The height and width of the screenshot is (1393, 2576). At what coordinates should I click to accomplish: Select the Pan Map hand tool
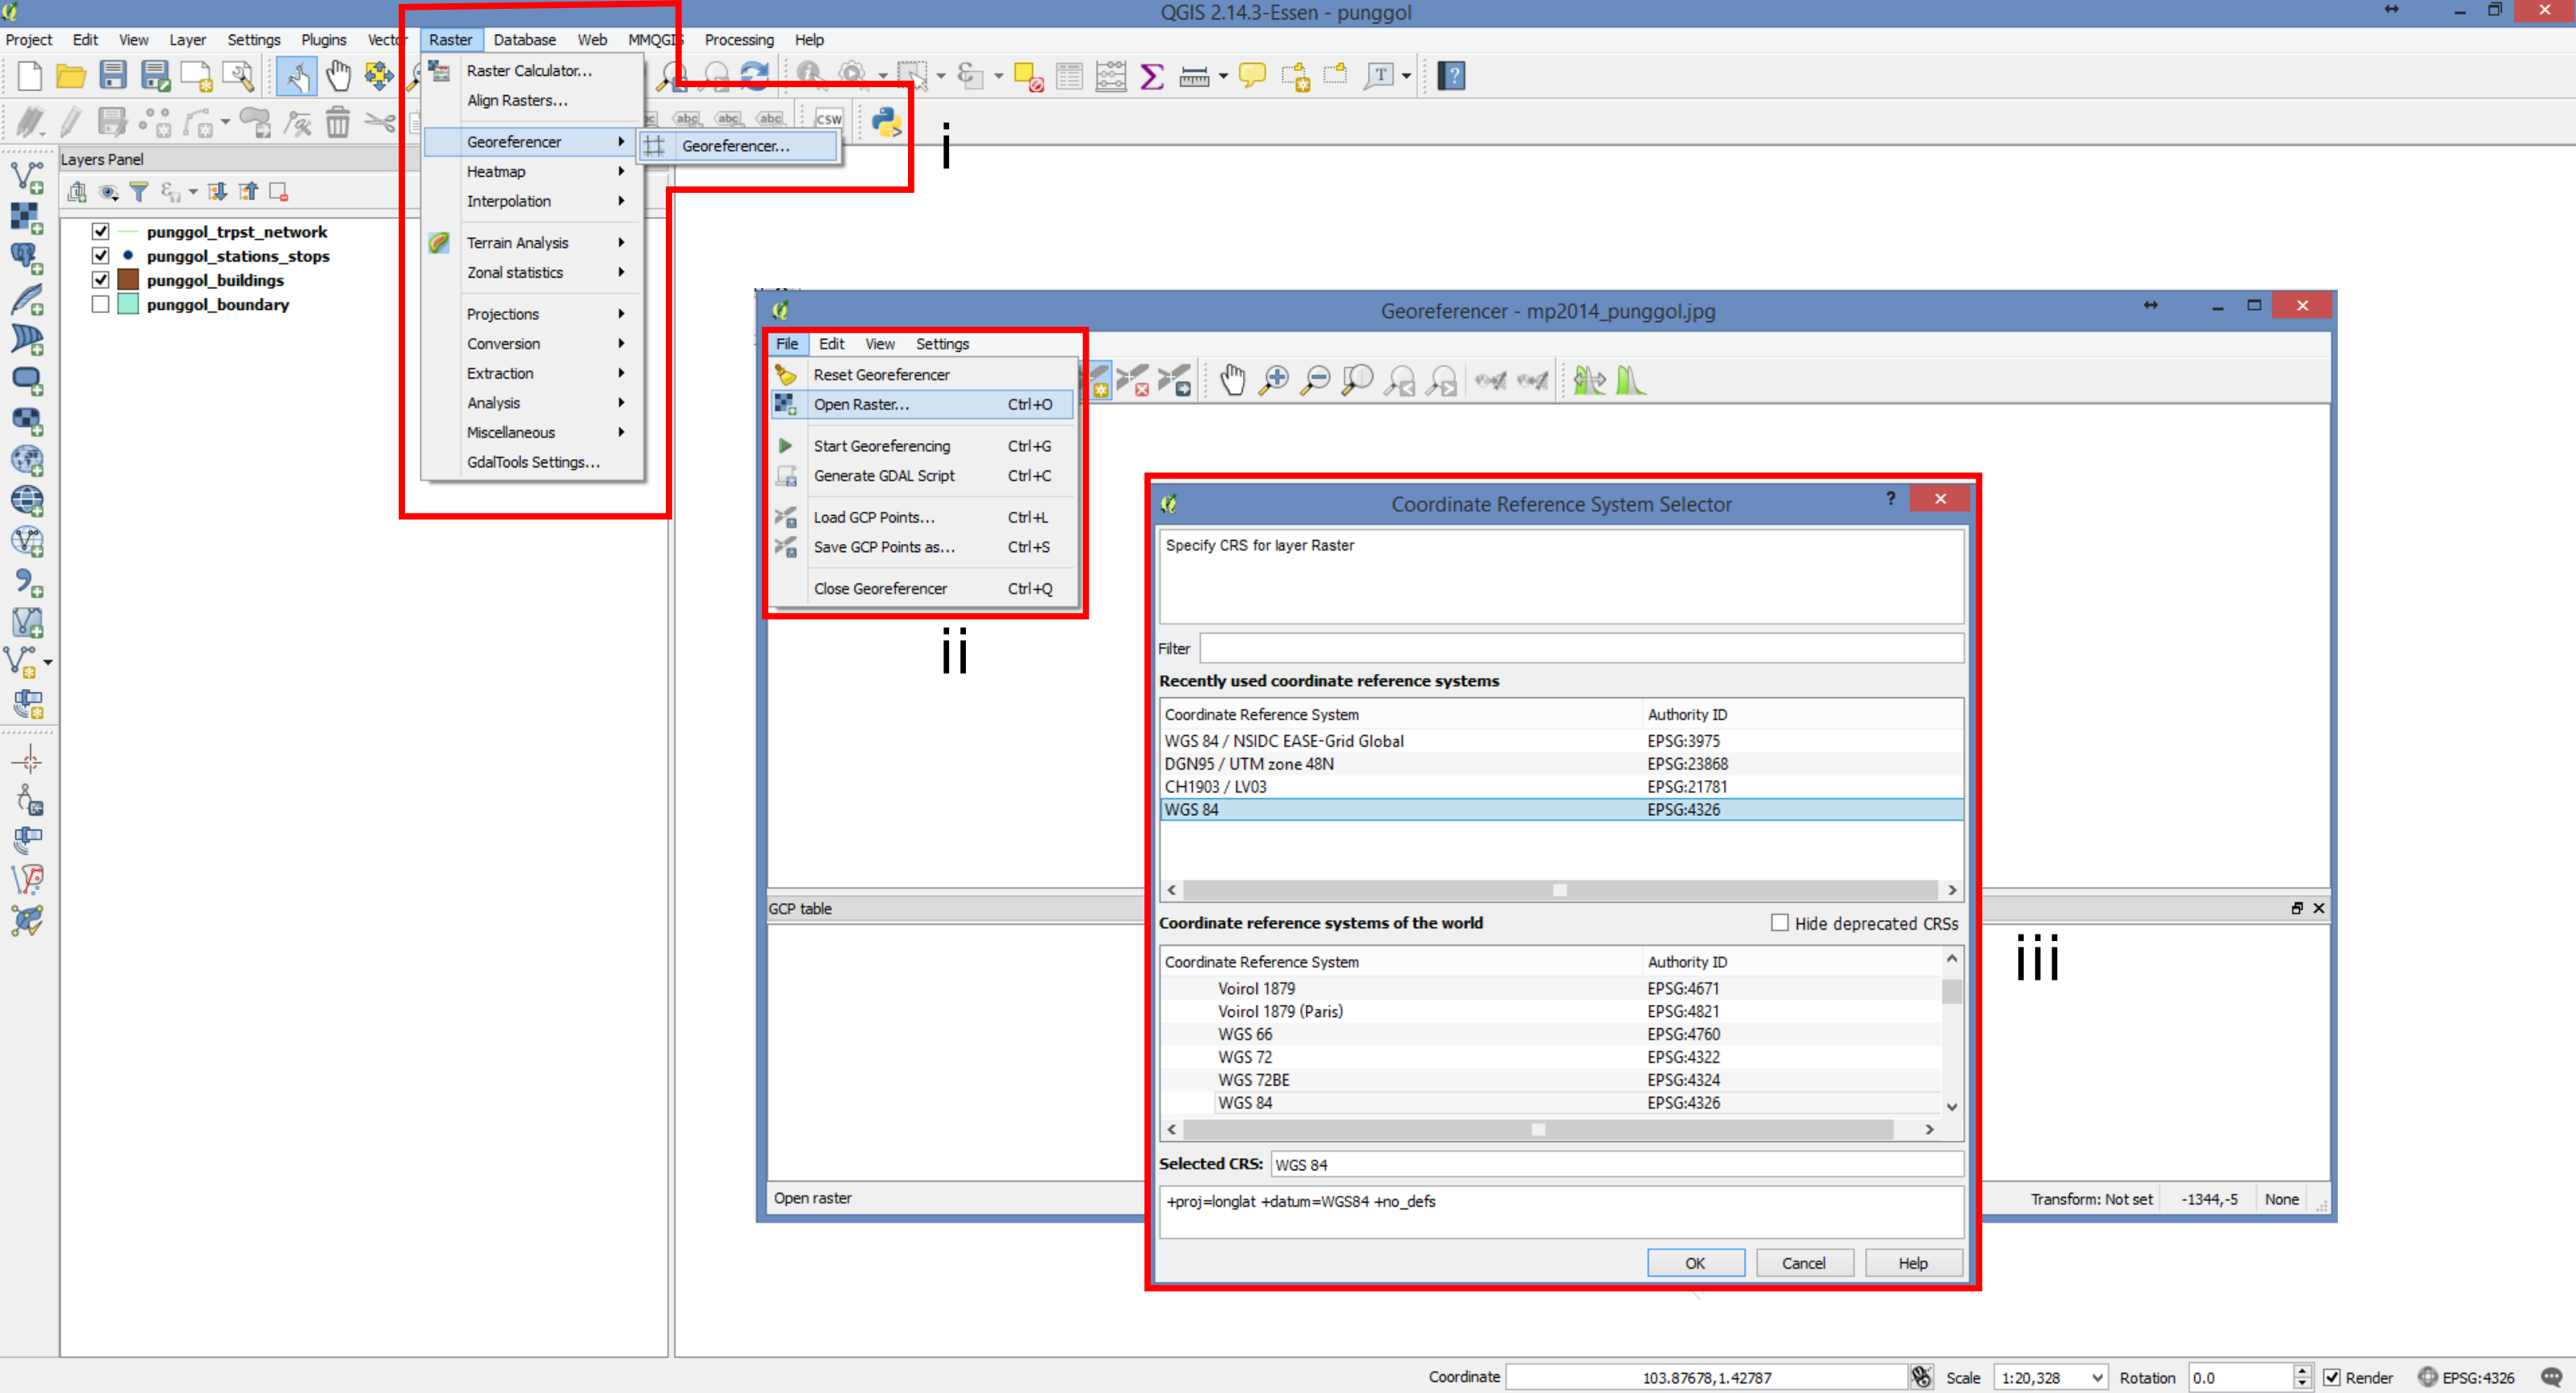coord(339,76)
